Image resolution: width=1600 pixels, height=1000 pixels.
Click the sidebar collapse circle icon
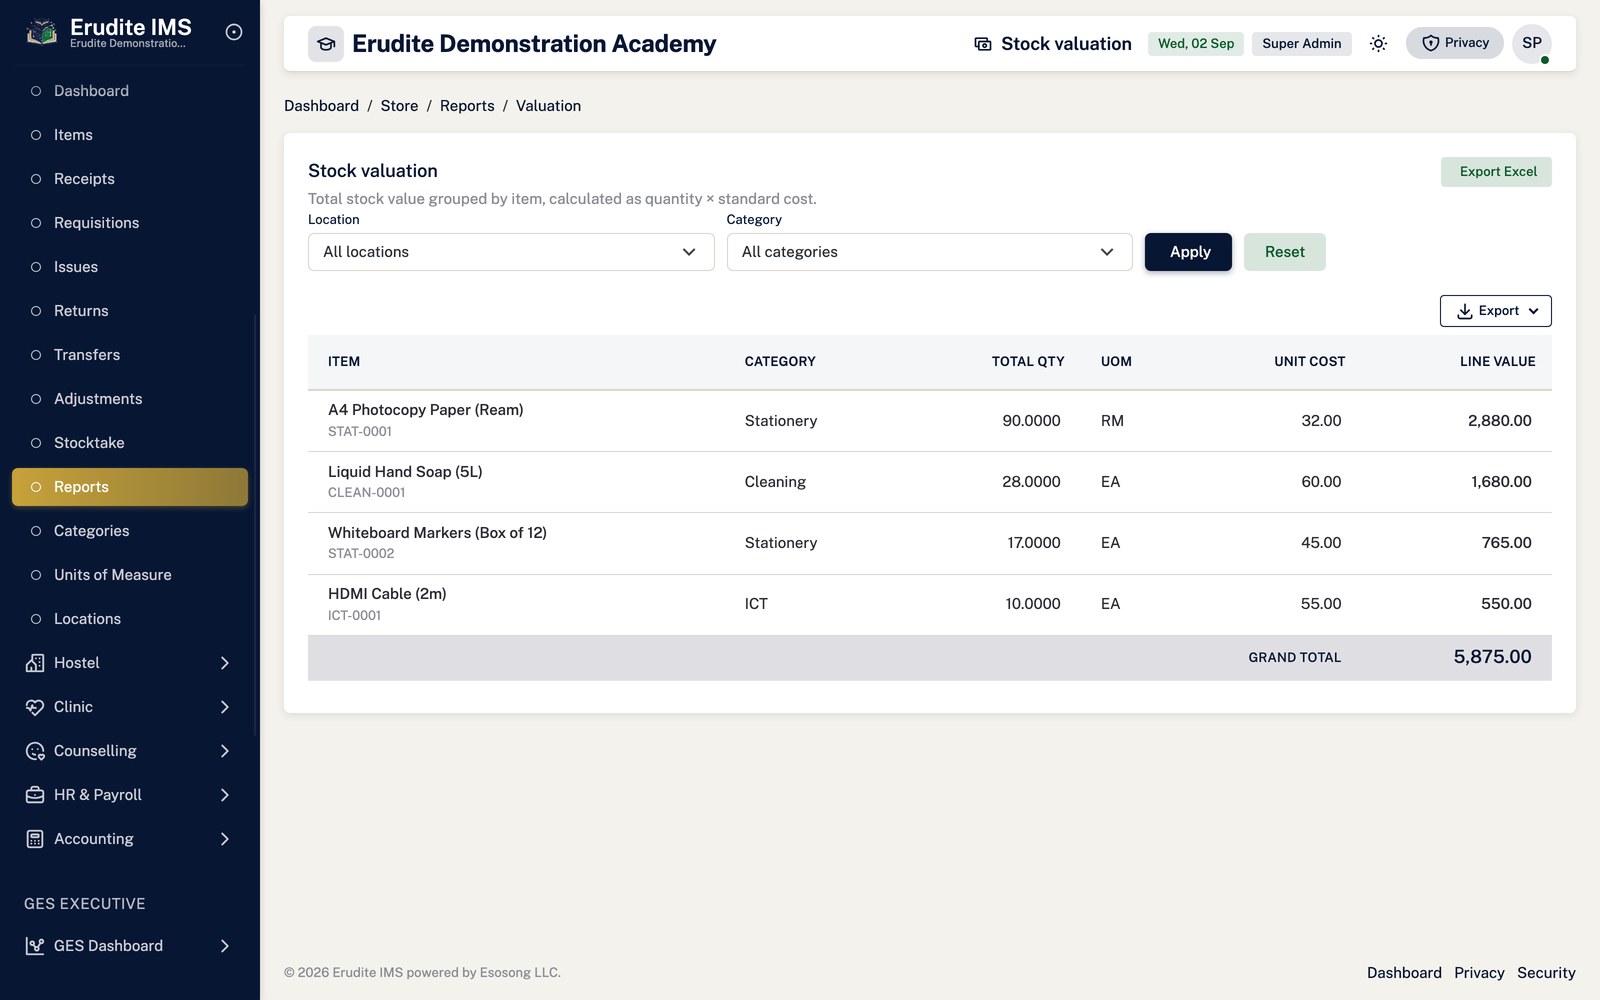click(234, 32)
